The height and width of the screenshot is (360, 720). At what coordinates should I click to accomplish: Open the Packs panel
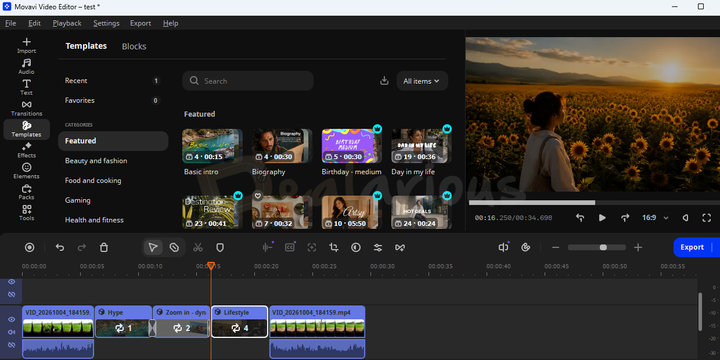pos(27,192)
